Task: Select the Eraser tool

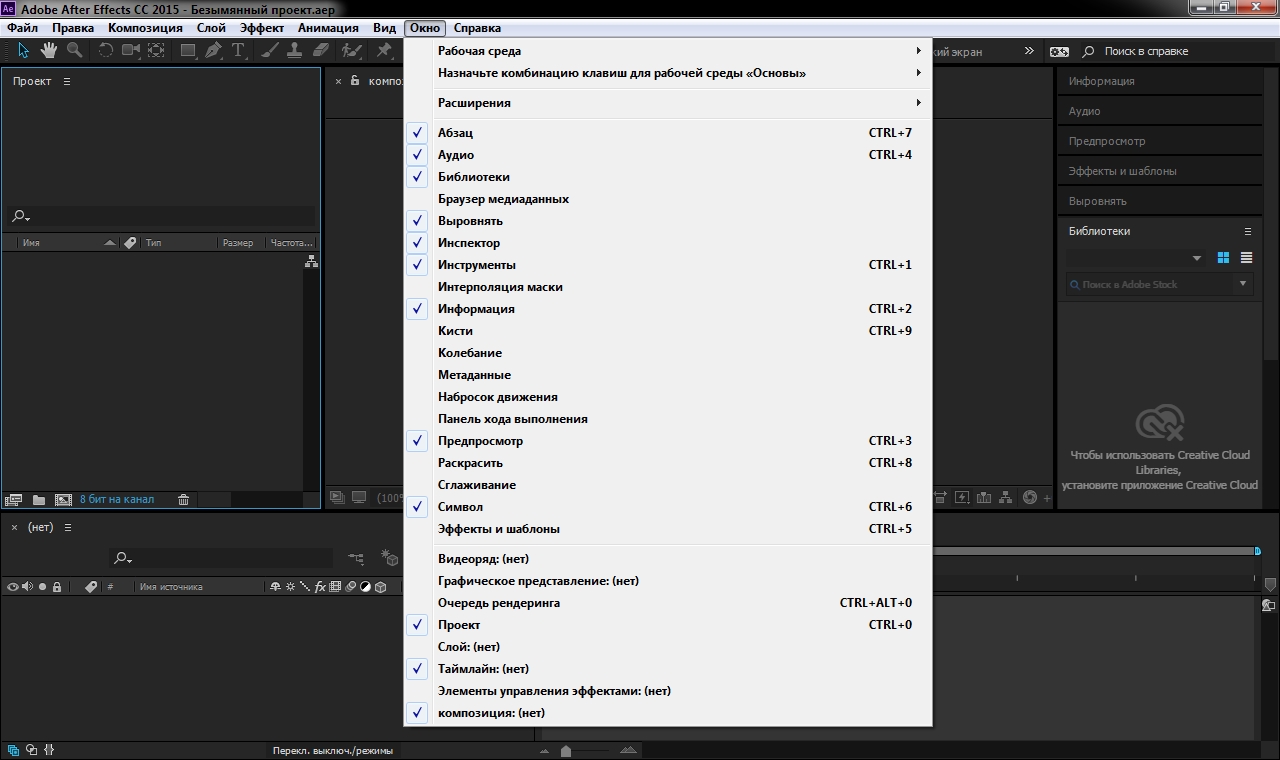Action: point(320,50)
